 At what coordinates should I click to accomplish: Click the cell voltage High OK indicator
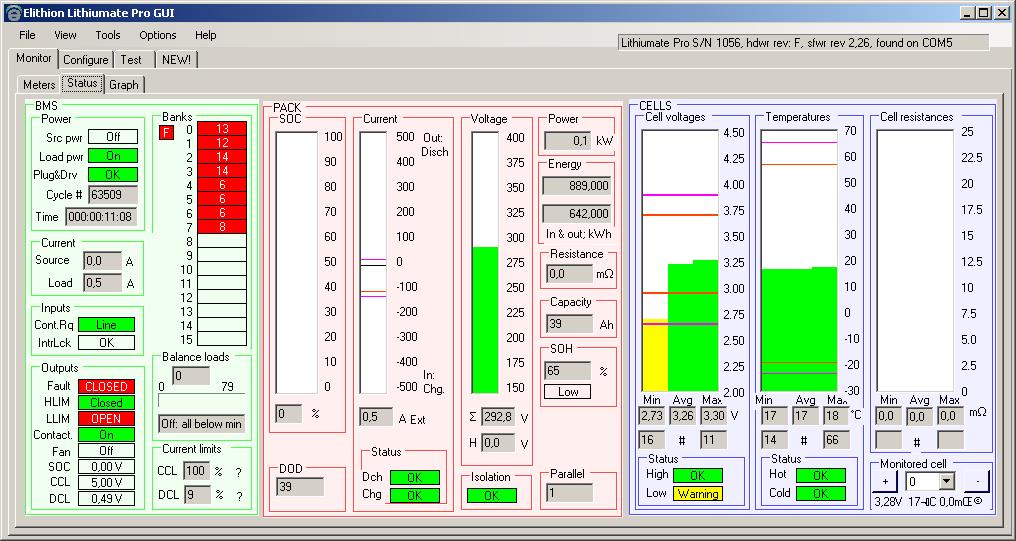[697, 475]
